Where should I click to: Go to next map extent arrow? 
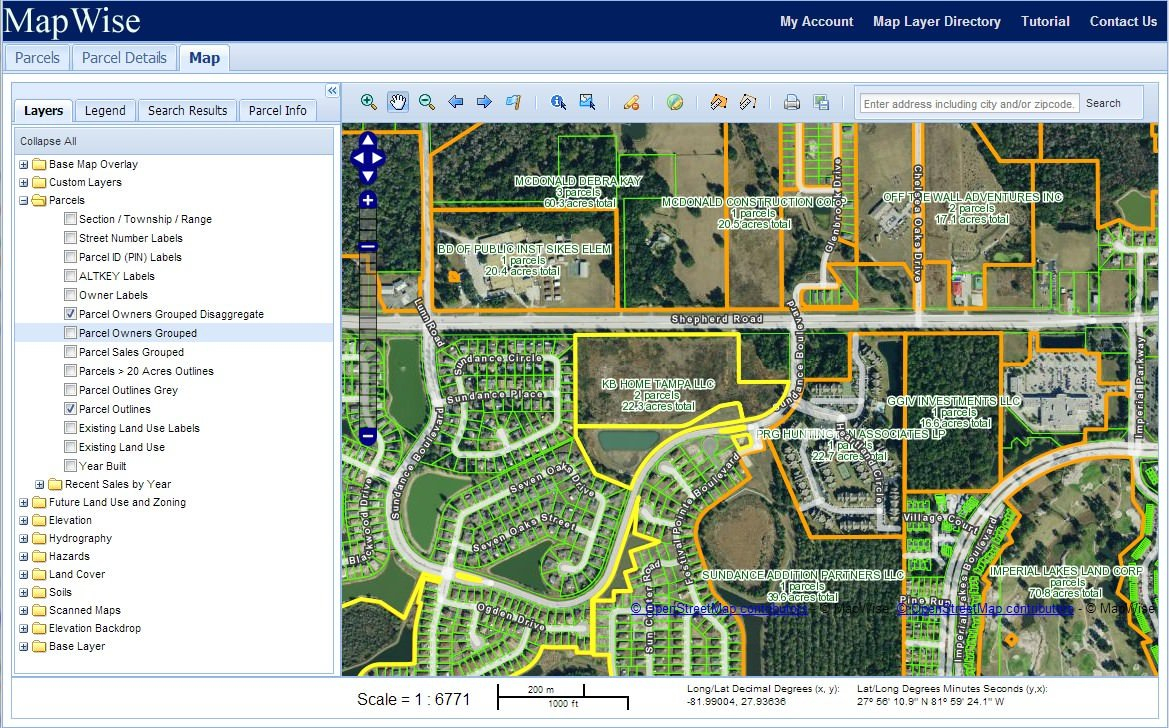[484, 102]
